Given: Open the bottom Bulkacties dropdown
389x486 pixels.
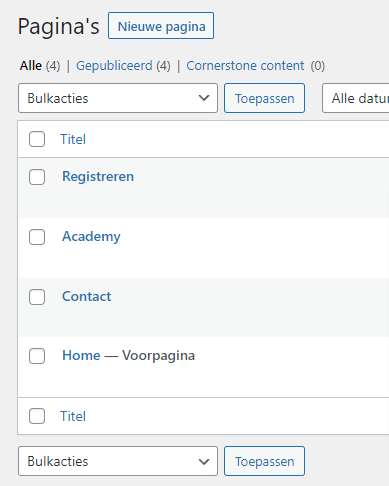Looking at the screenshot, I should coord(118,461).
